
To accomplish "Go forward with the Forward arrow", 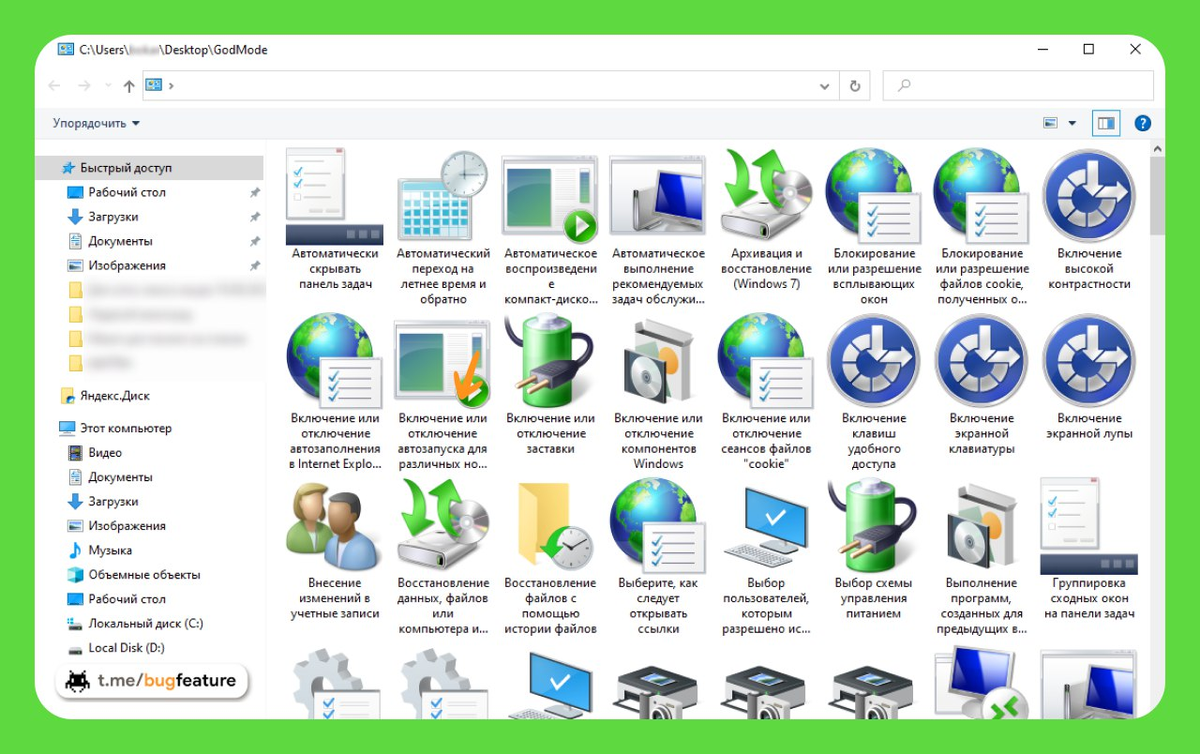I will (x=84, y=86).
